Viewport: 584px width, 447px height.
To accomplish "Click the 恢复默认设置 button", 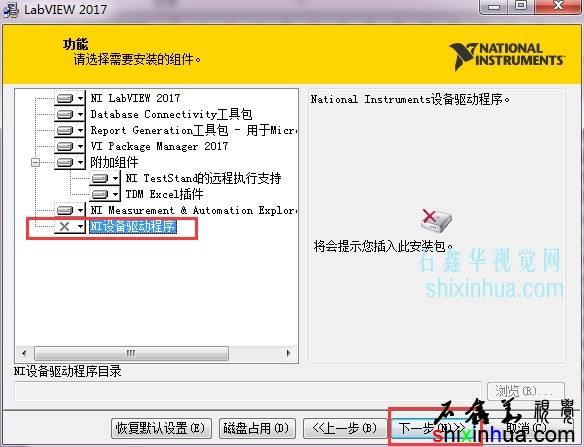I will coord(161,428).
